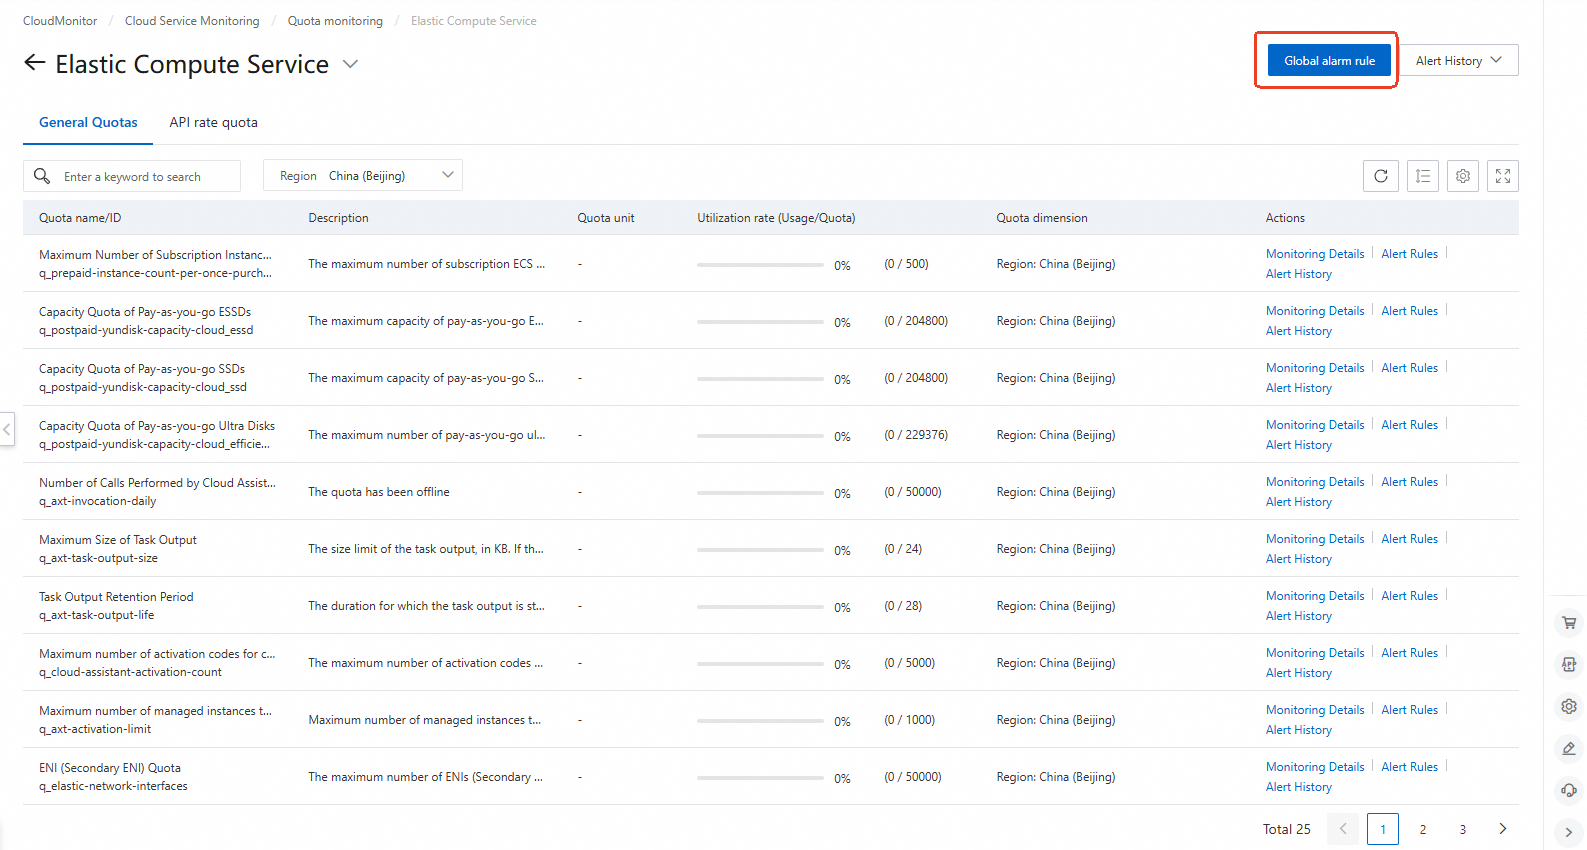Click the Total 25 pagination label
The image size is (1587, 850).
click(1286, 829)
